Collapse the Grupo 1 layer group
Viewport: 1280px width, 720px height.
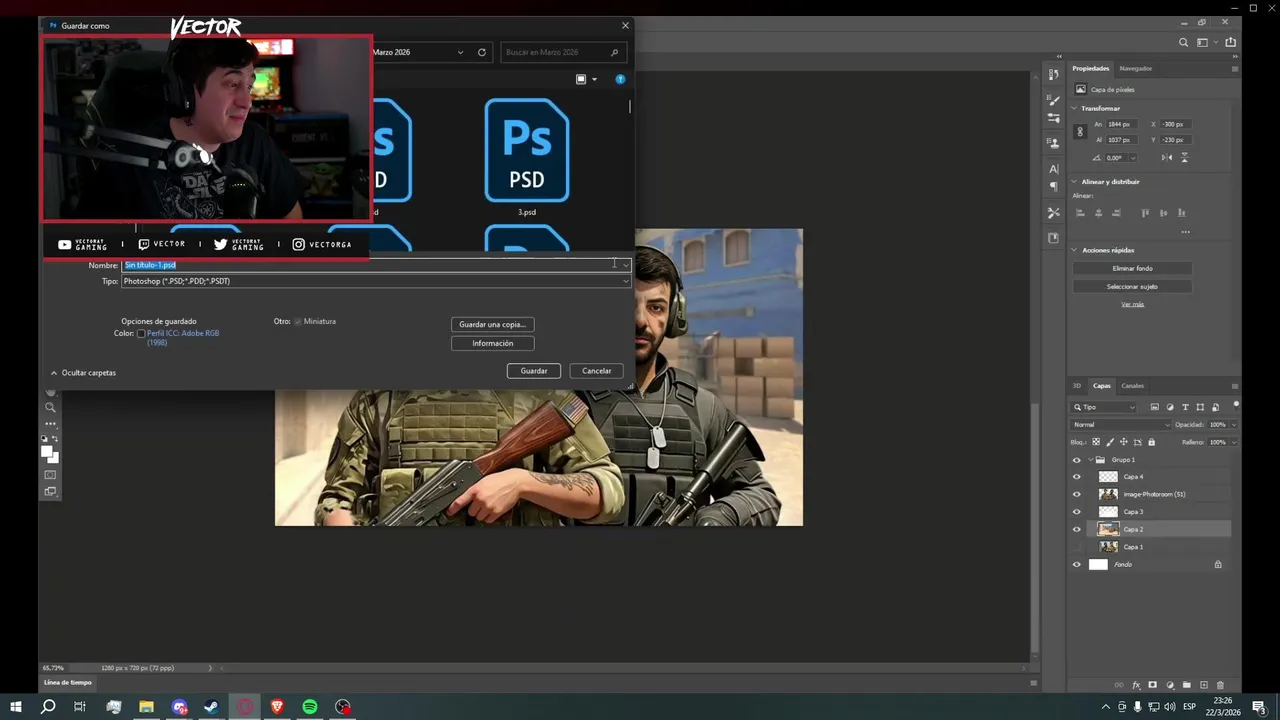click(1090, 460)
